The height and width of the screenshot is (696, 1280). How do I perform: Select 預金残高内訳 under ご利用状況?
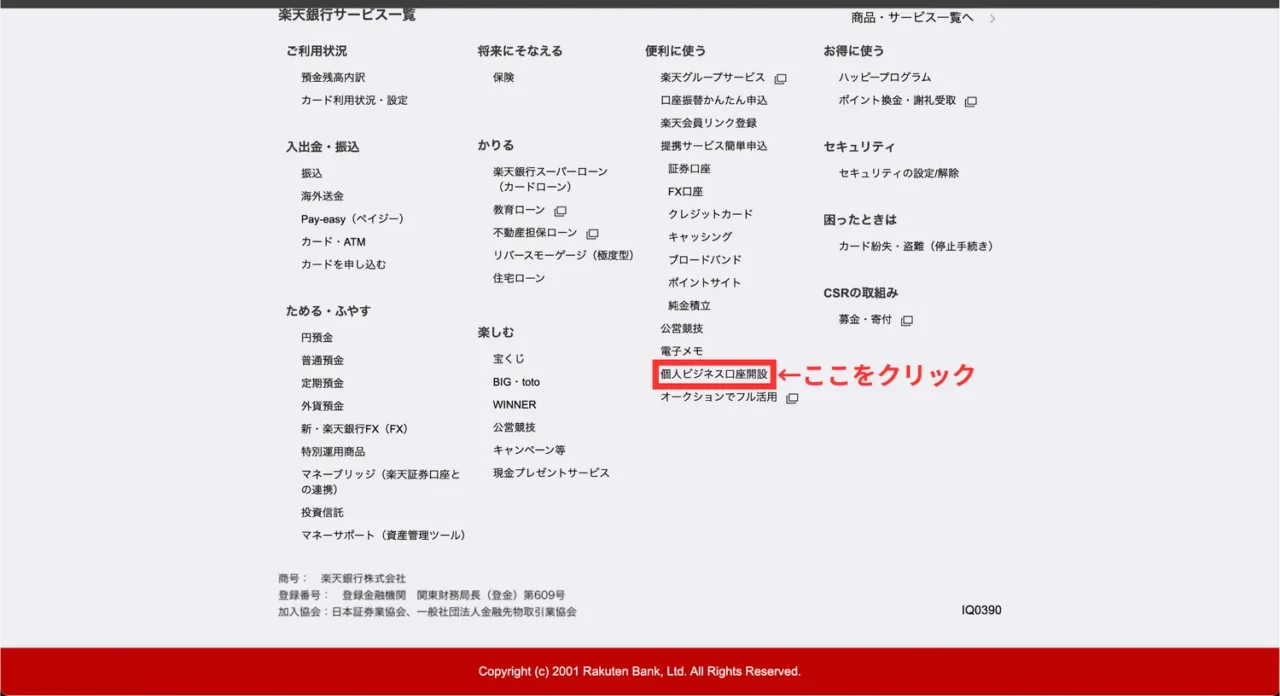(333, 78)
